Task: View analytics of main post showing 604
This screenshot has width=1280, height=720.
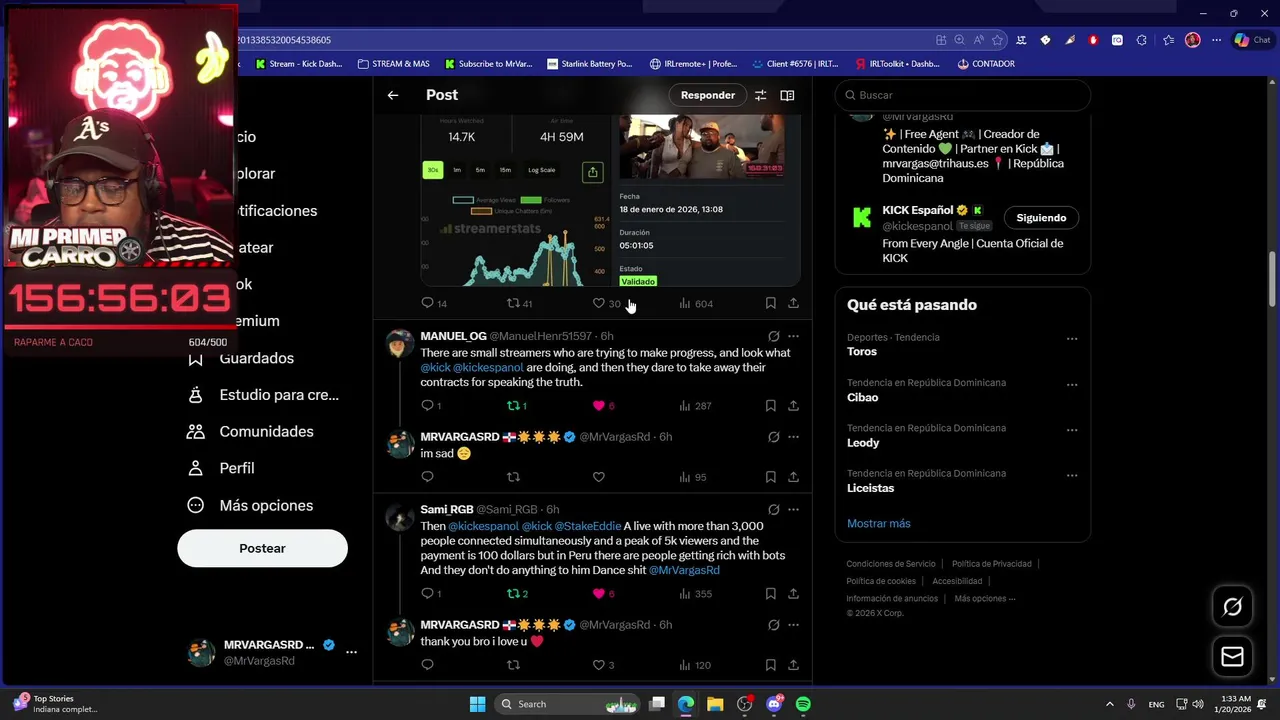Action: click(x=695, y=303)
